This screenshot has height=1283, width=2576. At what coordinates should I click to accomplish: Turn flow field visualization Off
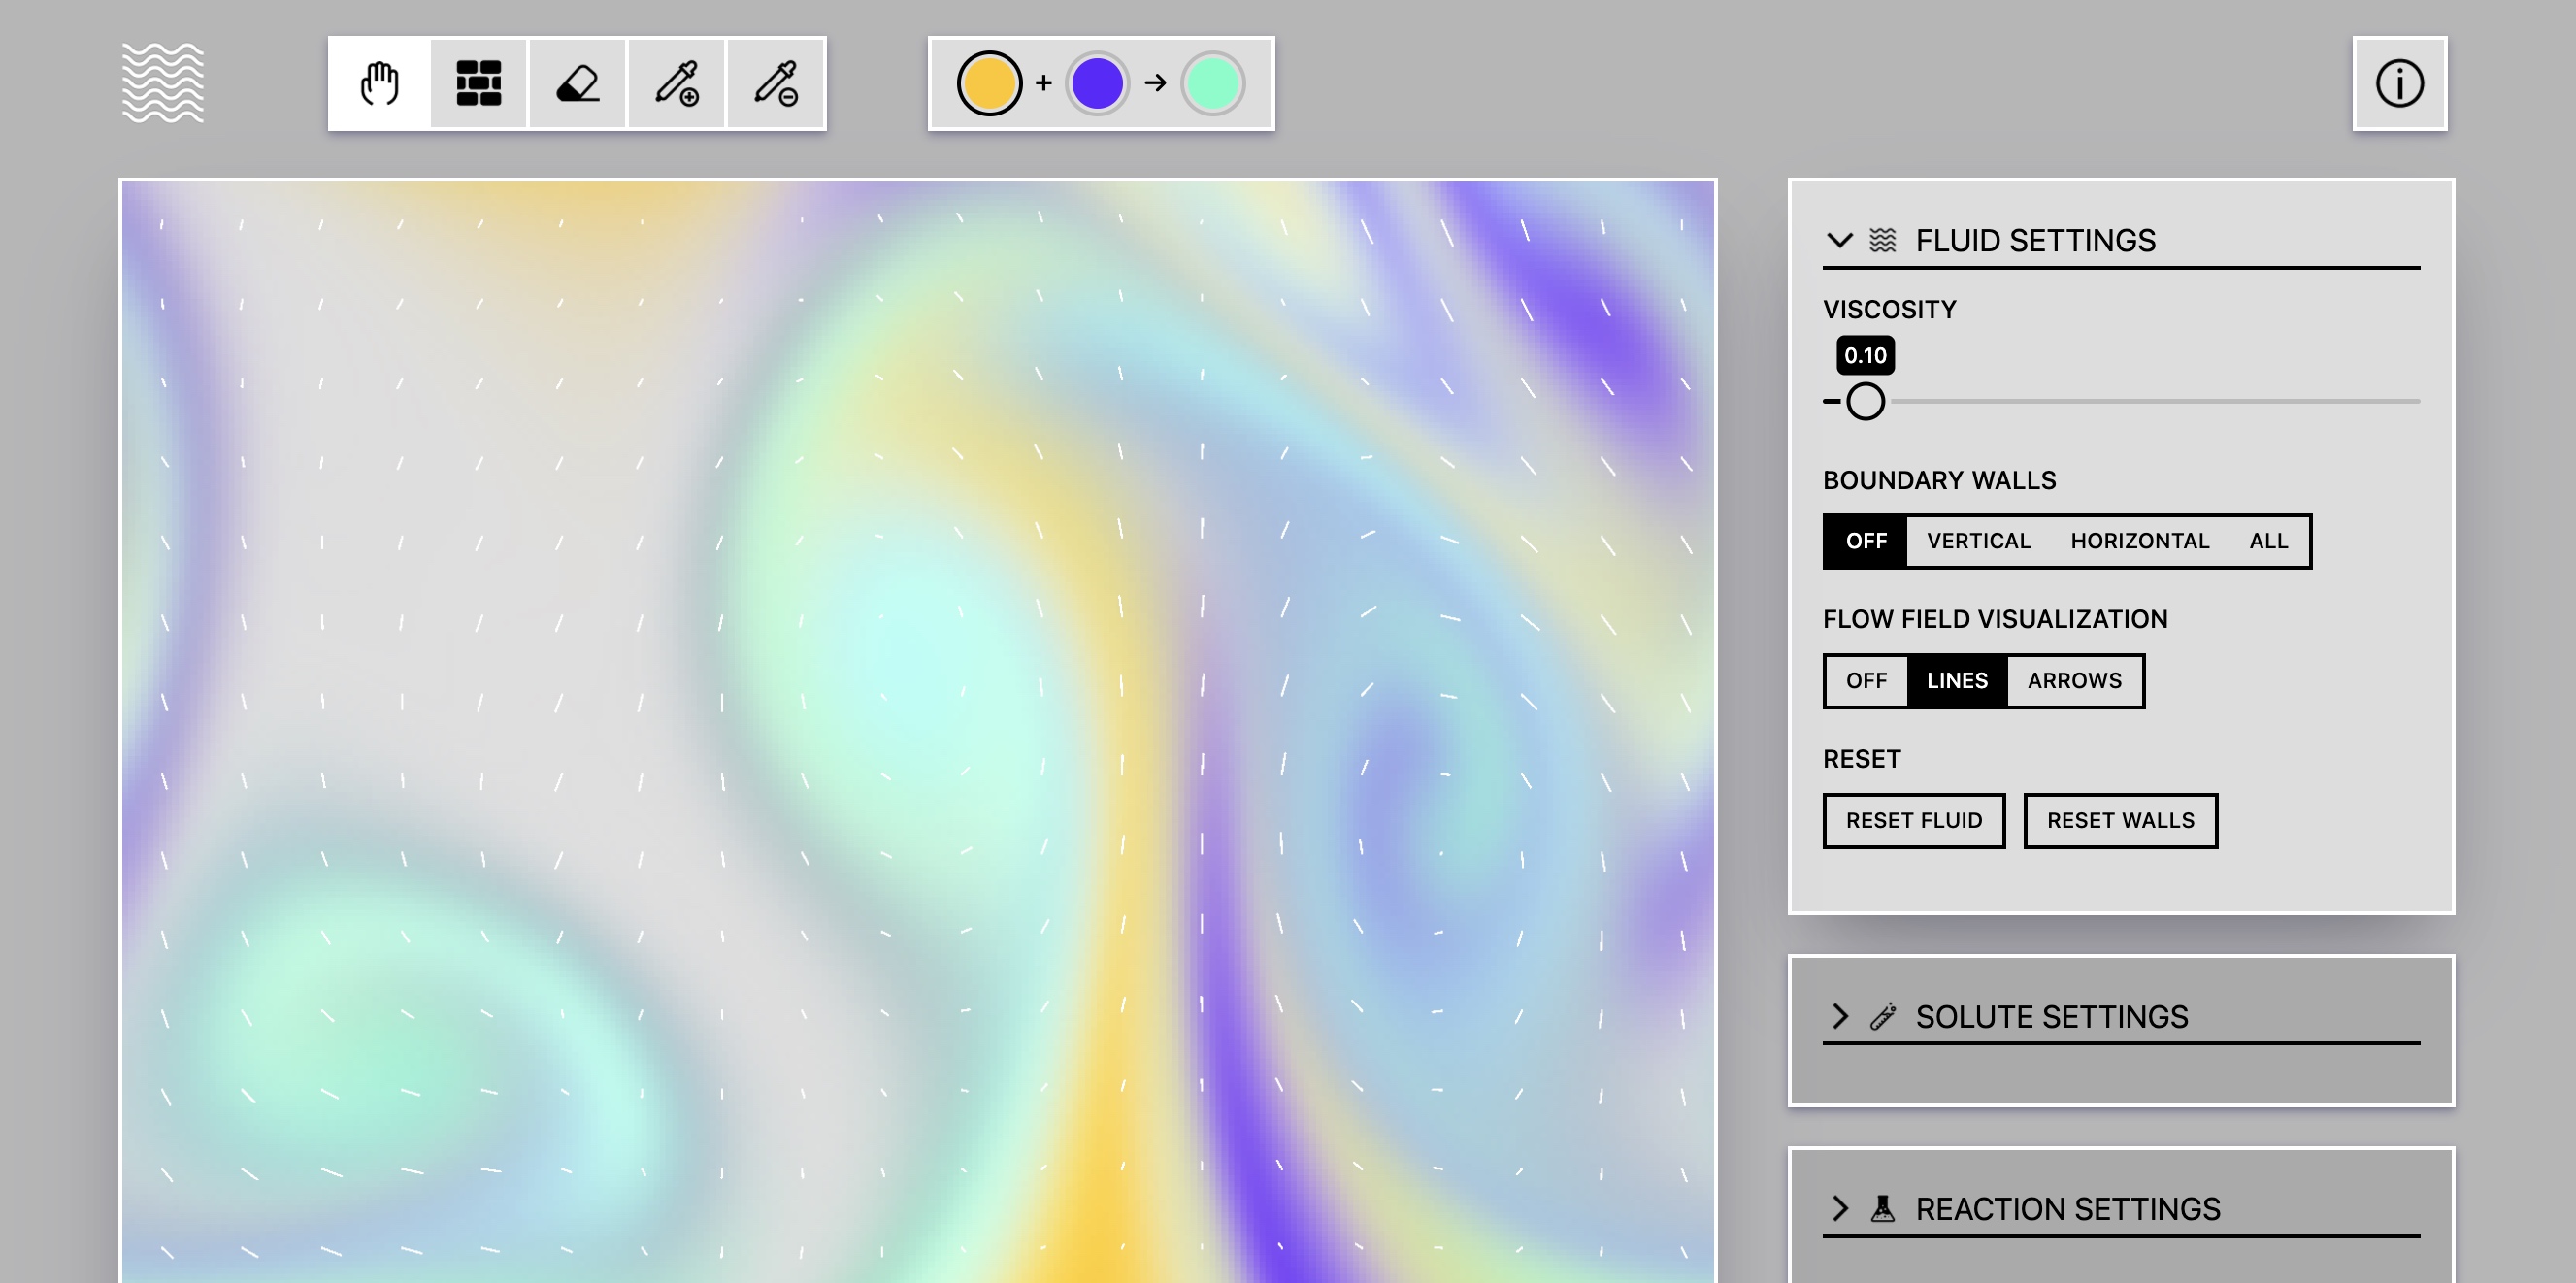1865,681
